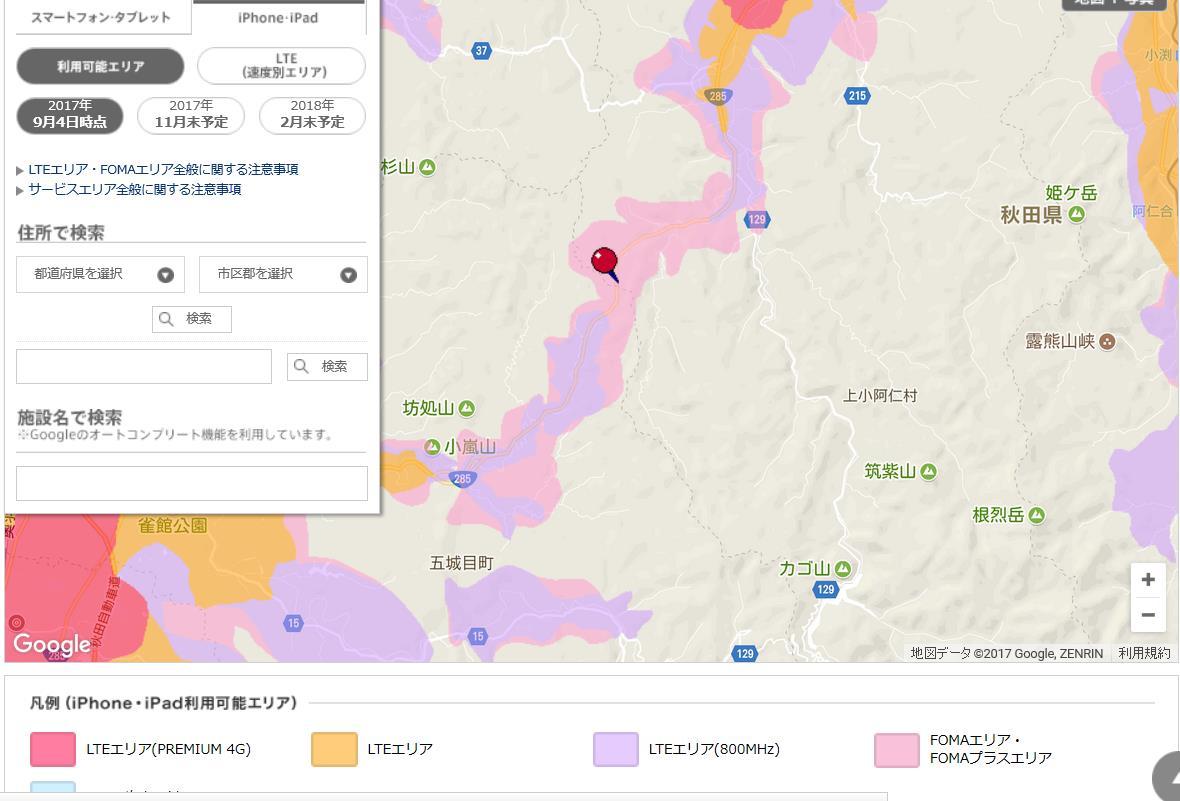The height and width of the screenshot is (801, 1180).
Task: Expand LTEエリア・FOMAエリア注意事項 link
Action: coord(163,170)
